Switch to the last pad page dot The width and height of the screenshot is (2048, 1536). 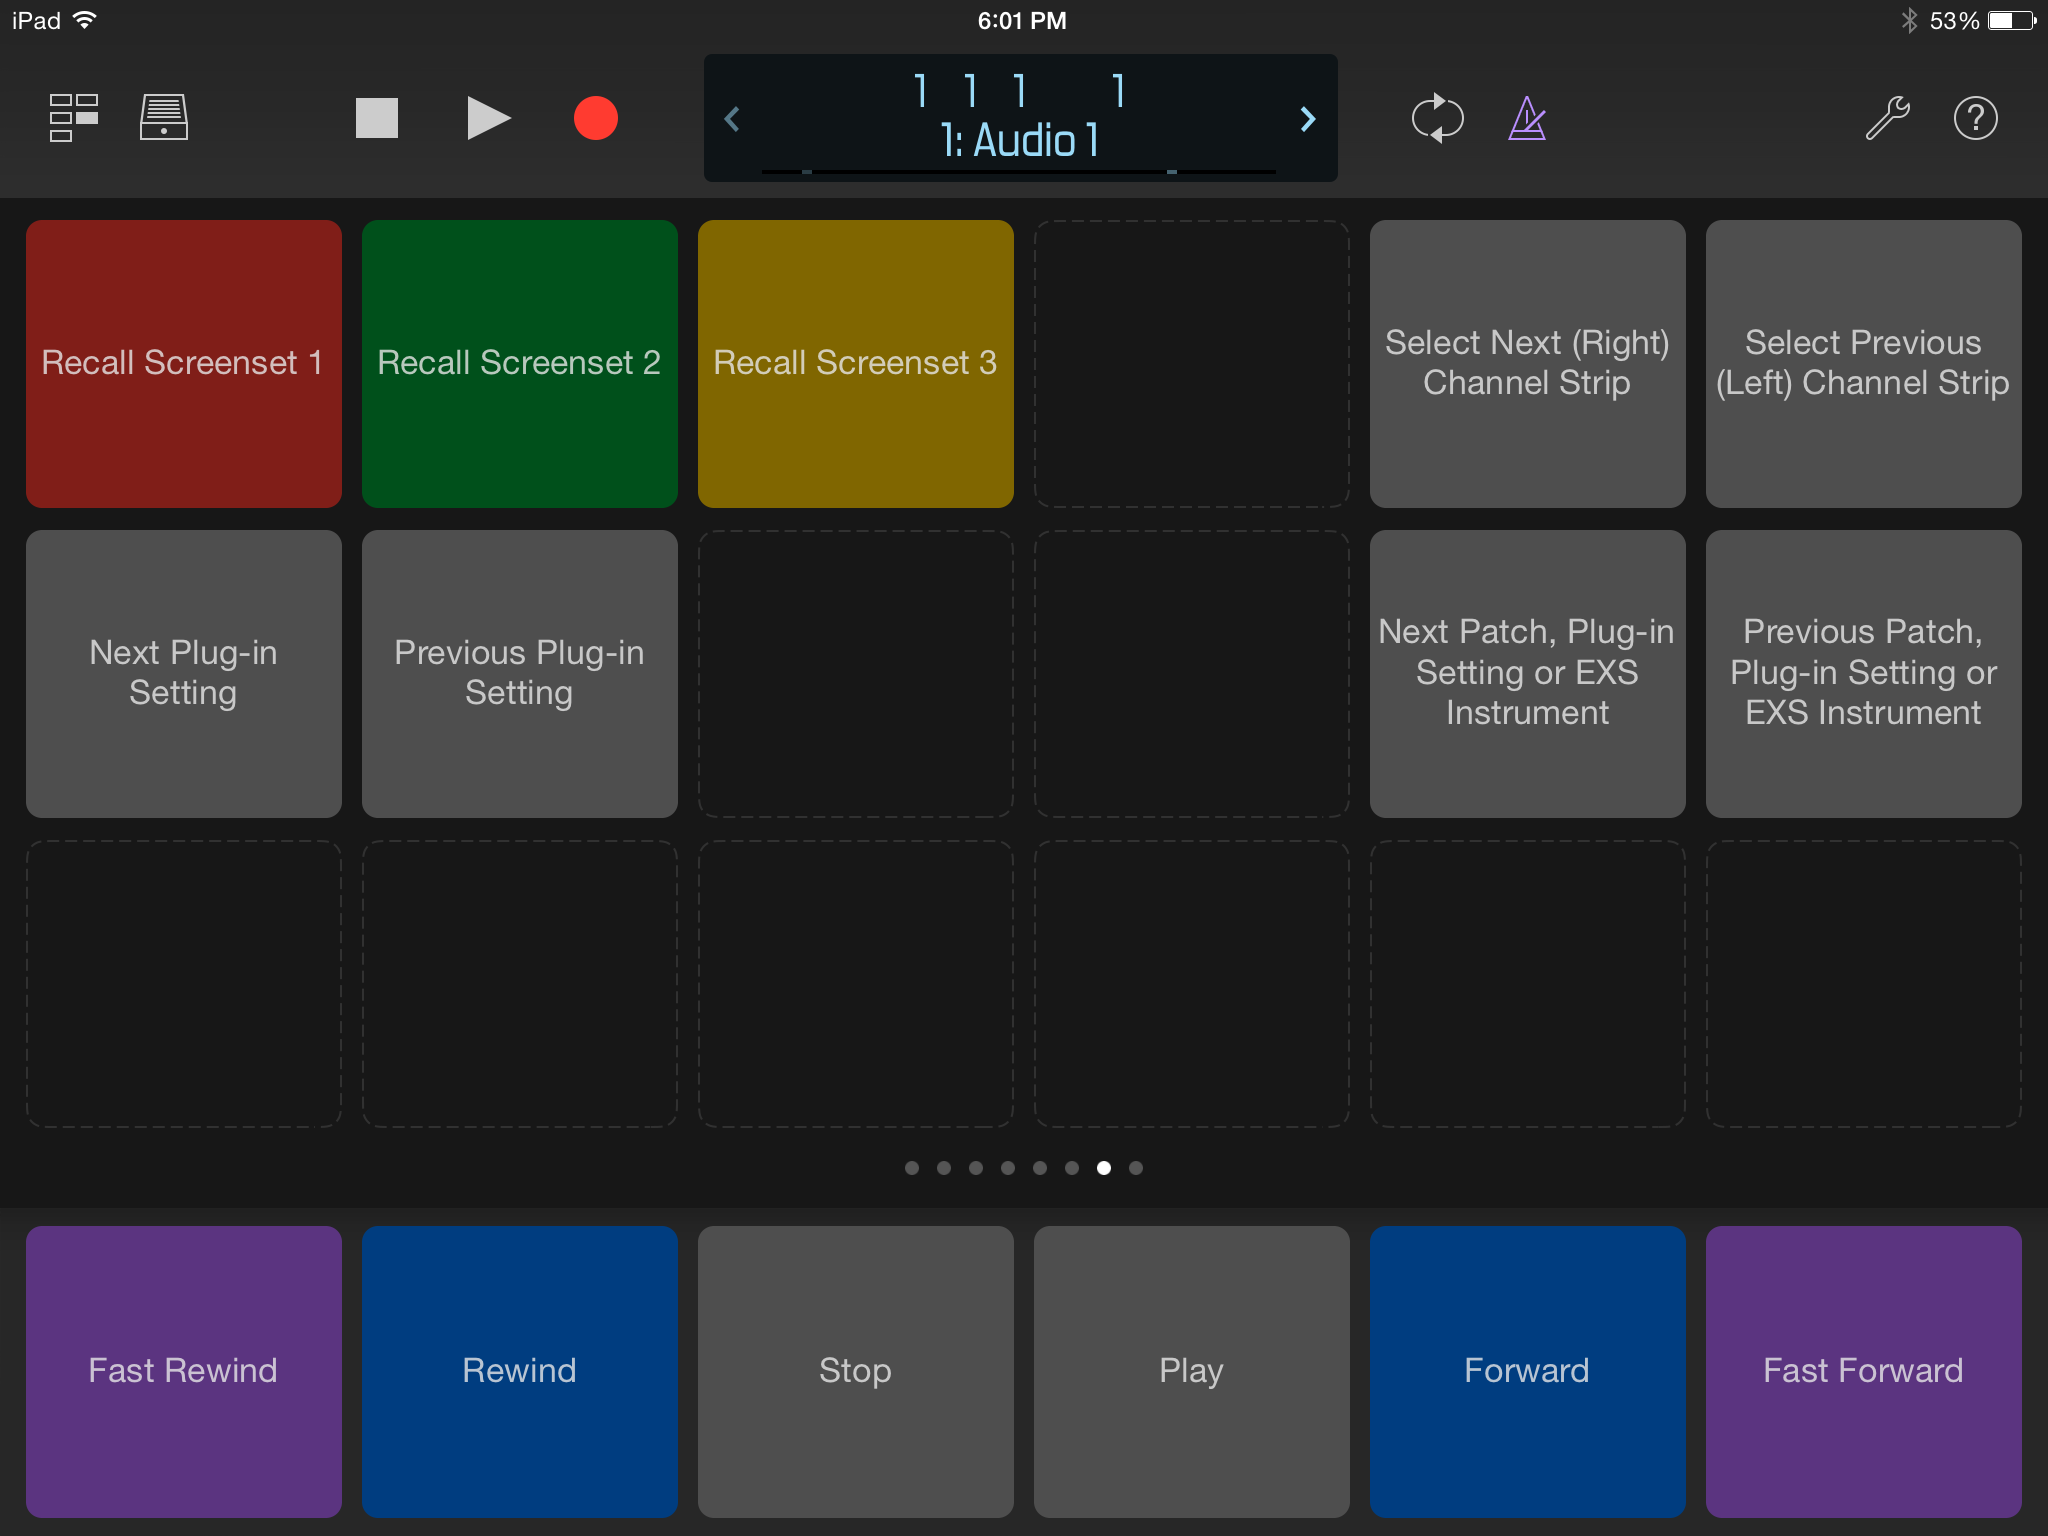tap(1136, 1167)
